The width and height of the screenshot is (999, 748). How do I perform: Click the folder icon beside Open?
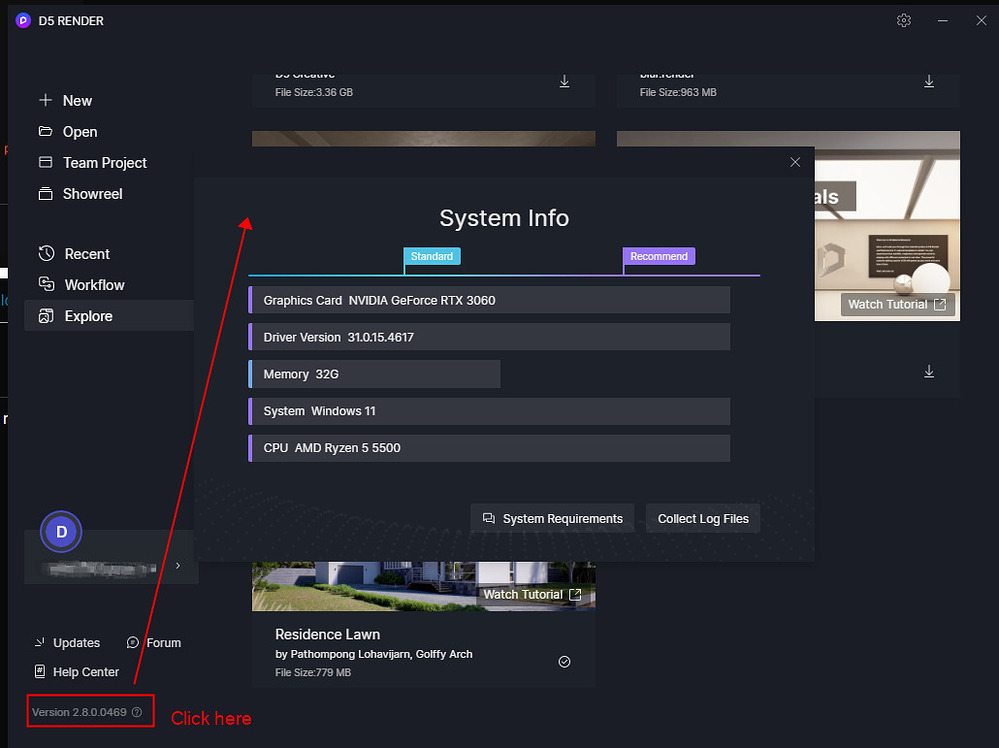[x=44, y=131]
